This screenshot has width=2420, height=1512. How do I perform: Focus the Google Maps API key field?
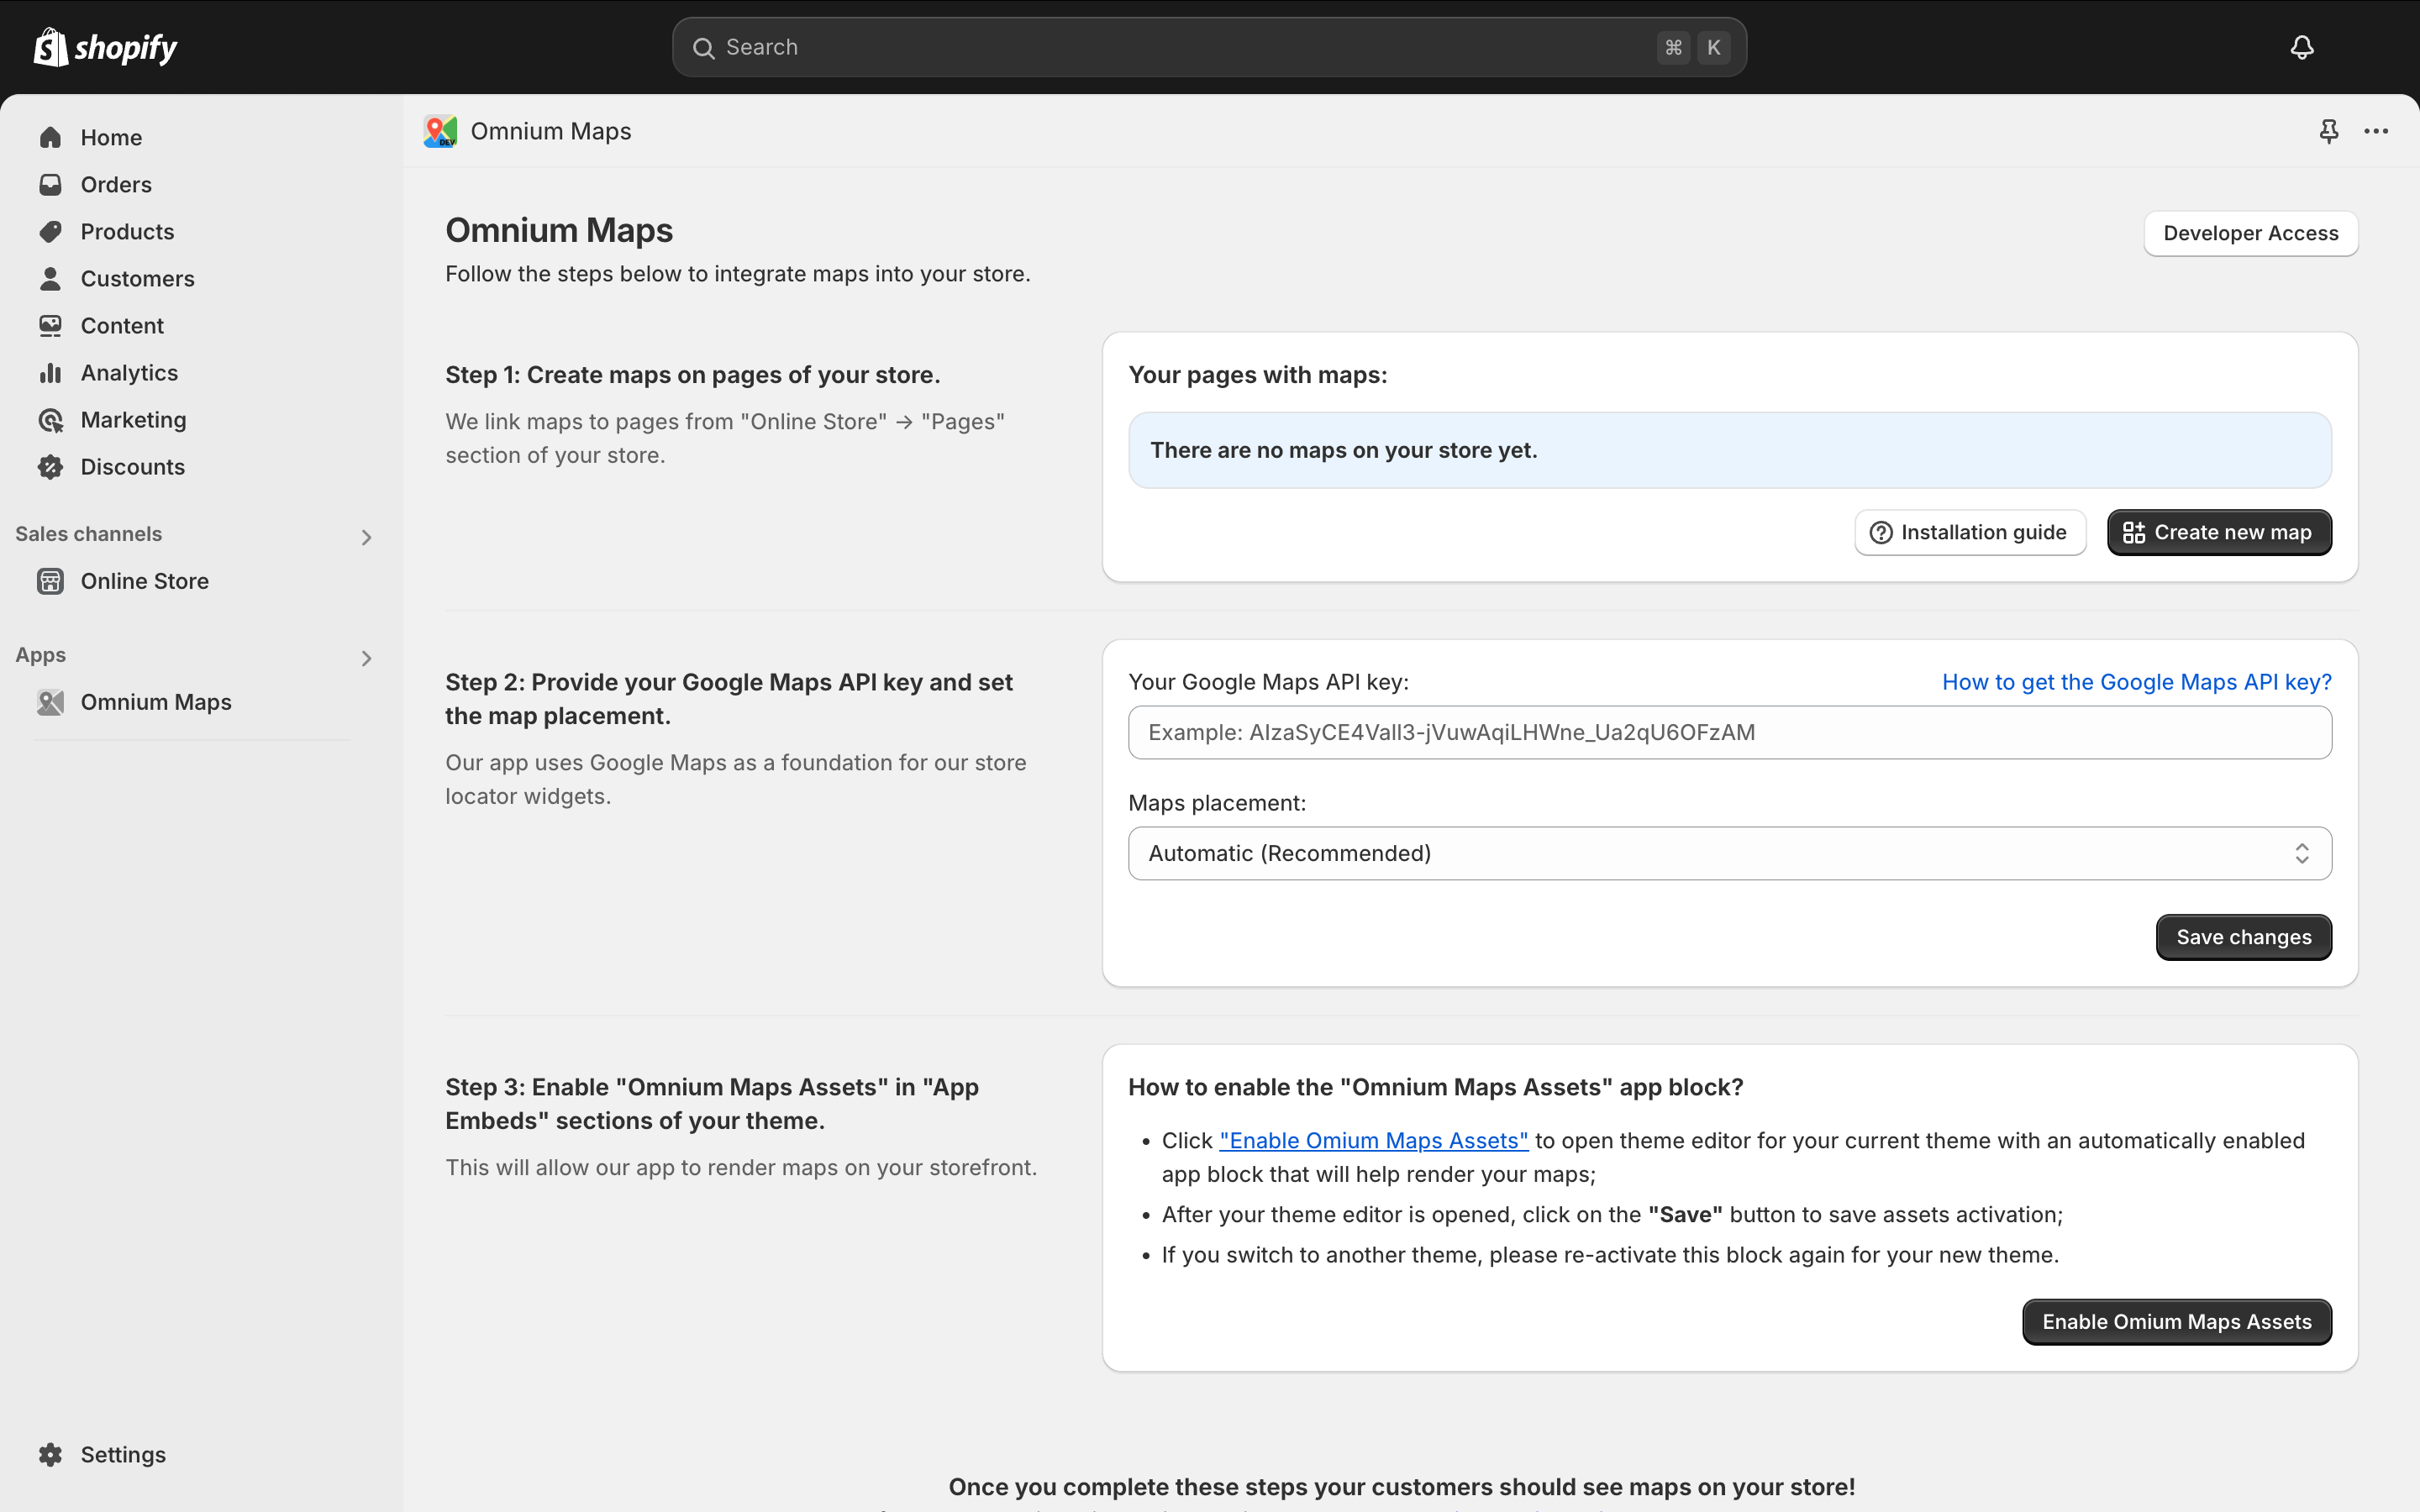[x=1729, y=732]
